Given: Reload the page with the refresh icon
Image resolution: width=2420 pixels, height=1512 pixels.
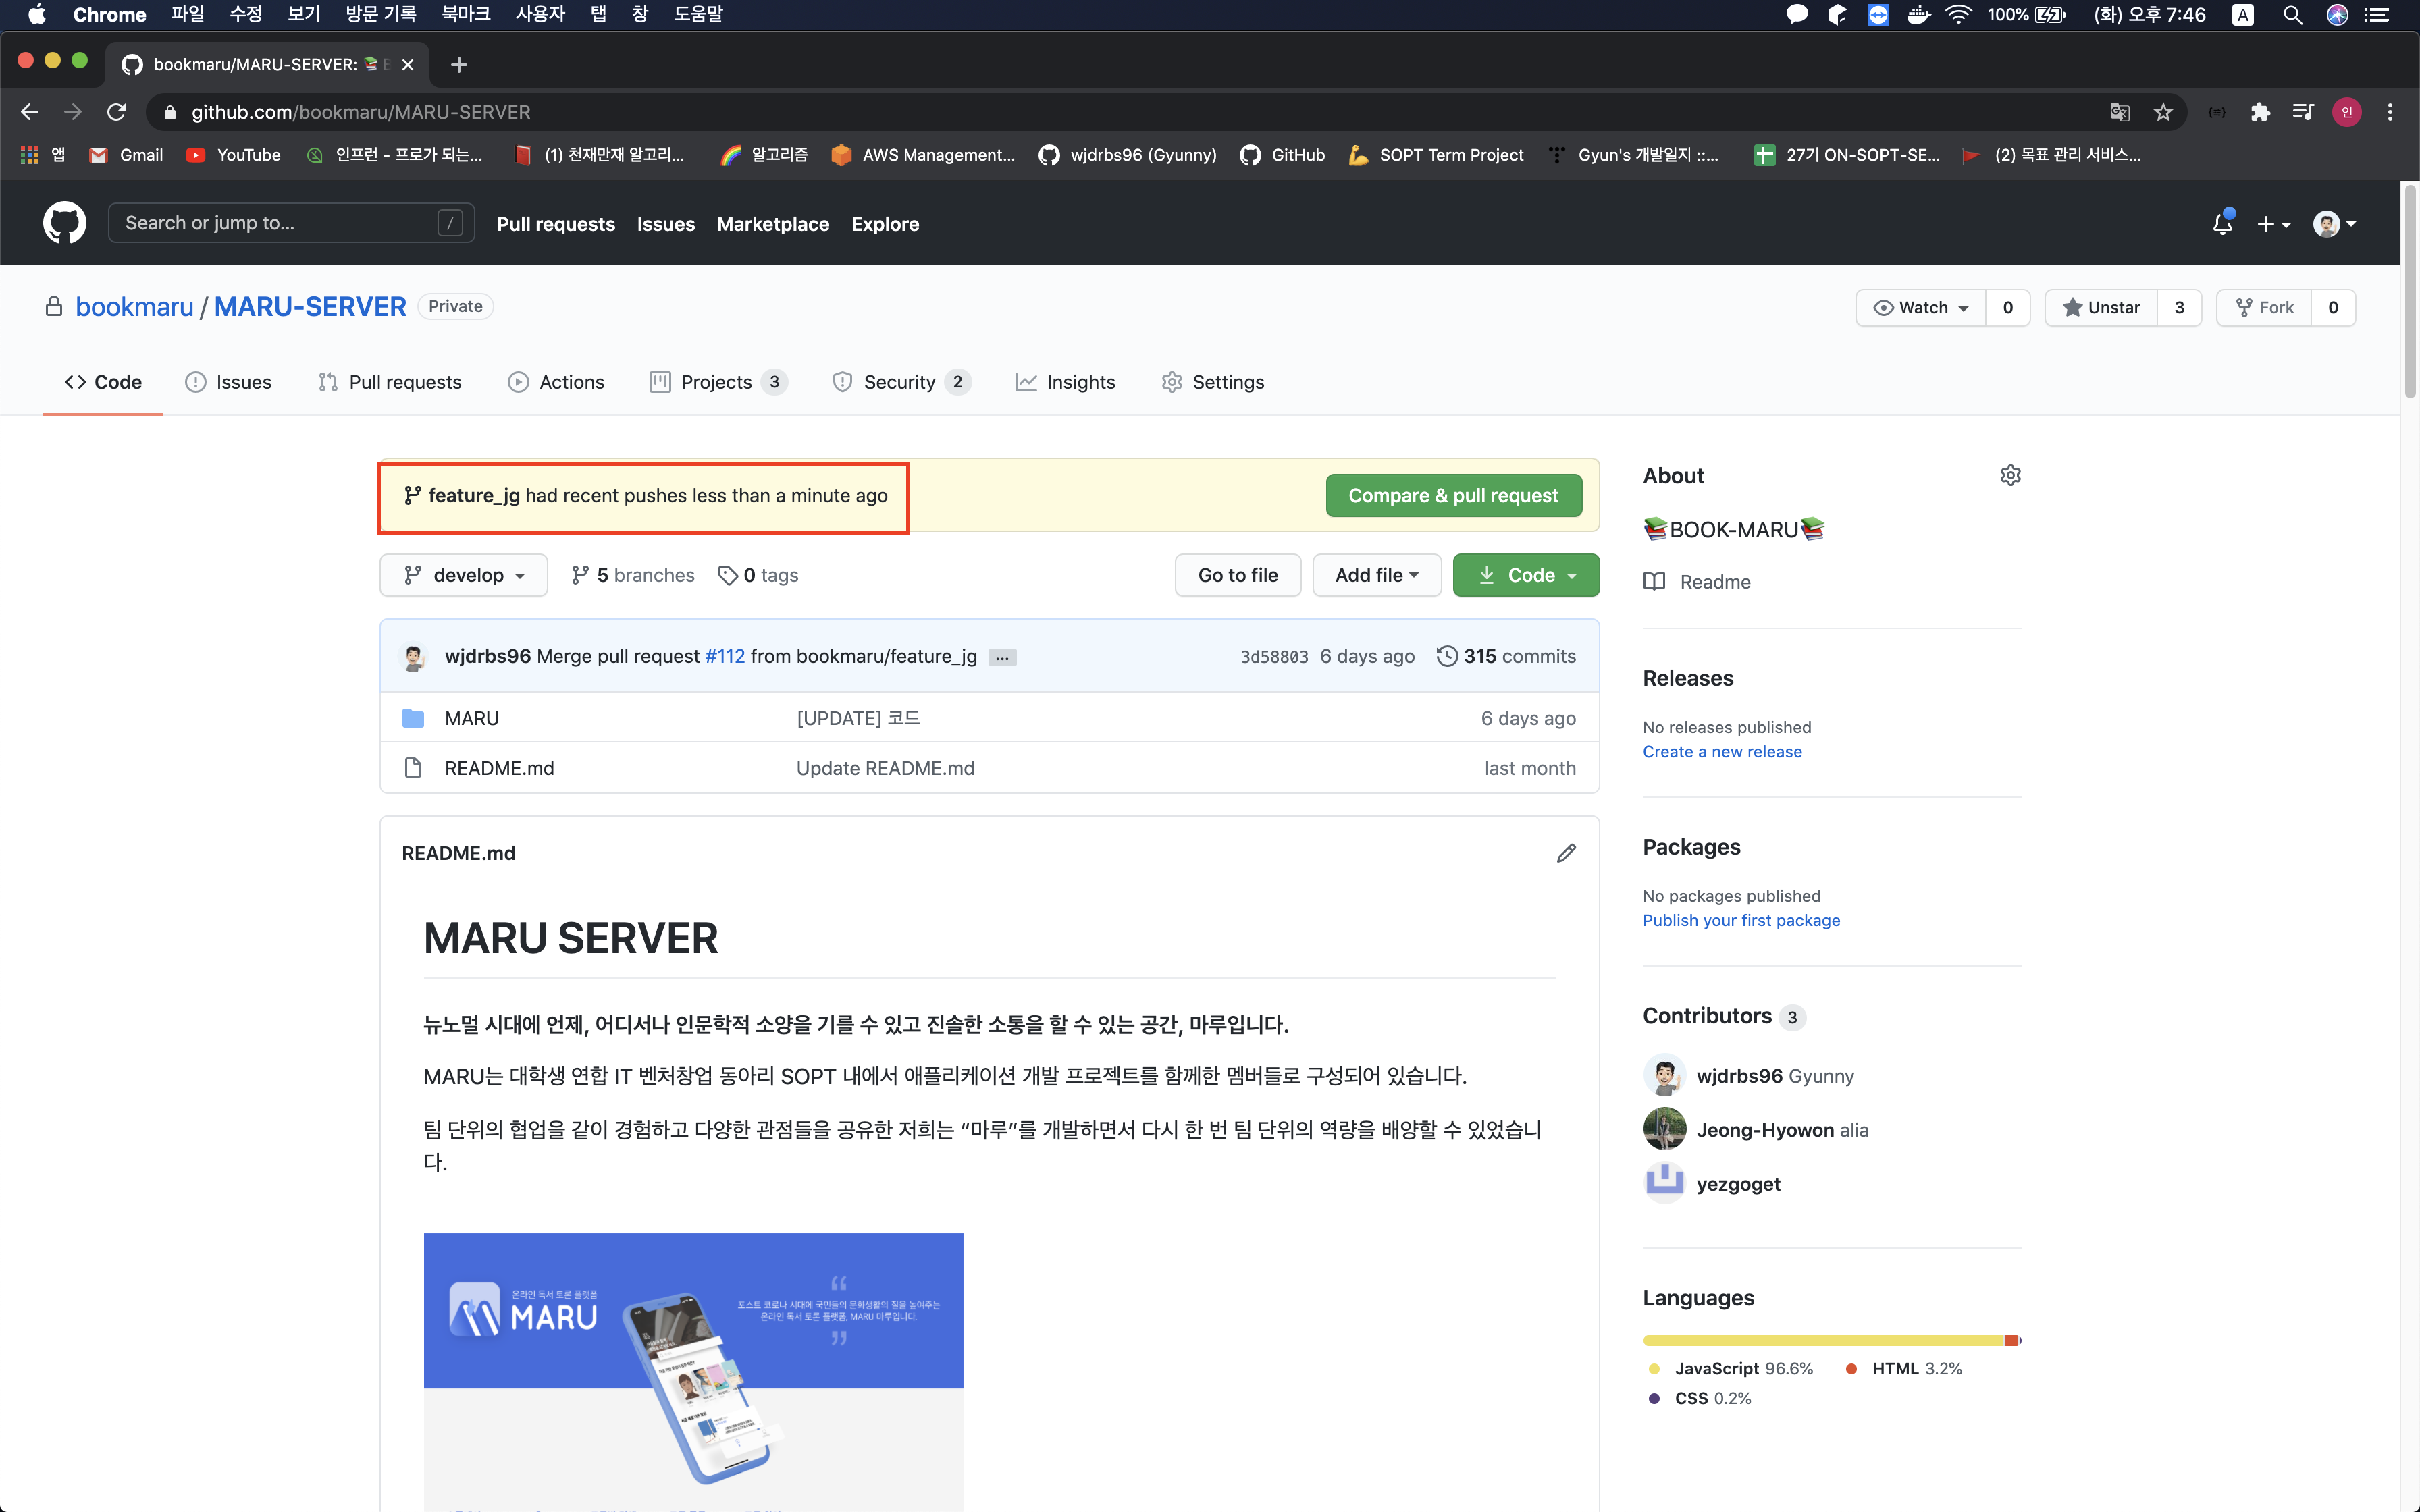Looking at the screenshot, I should tap(117, 112).
